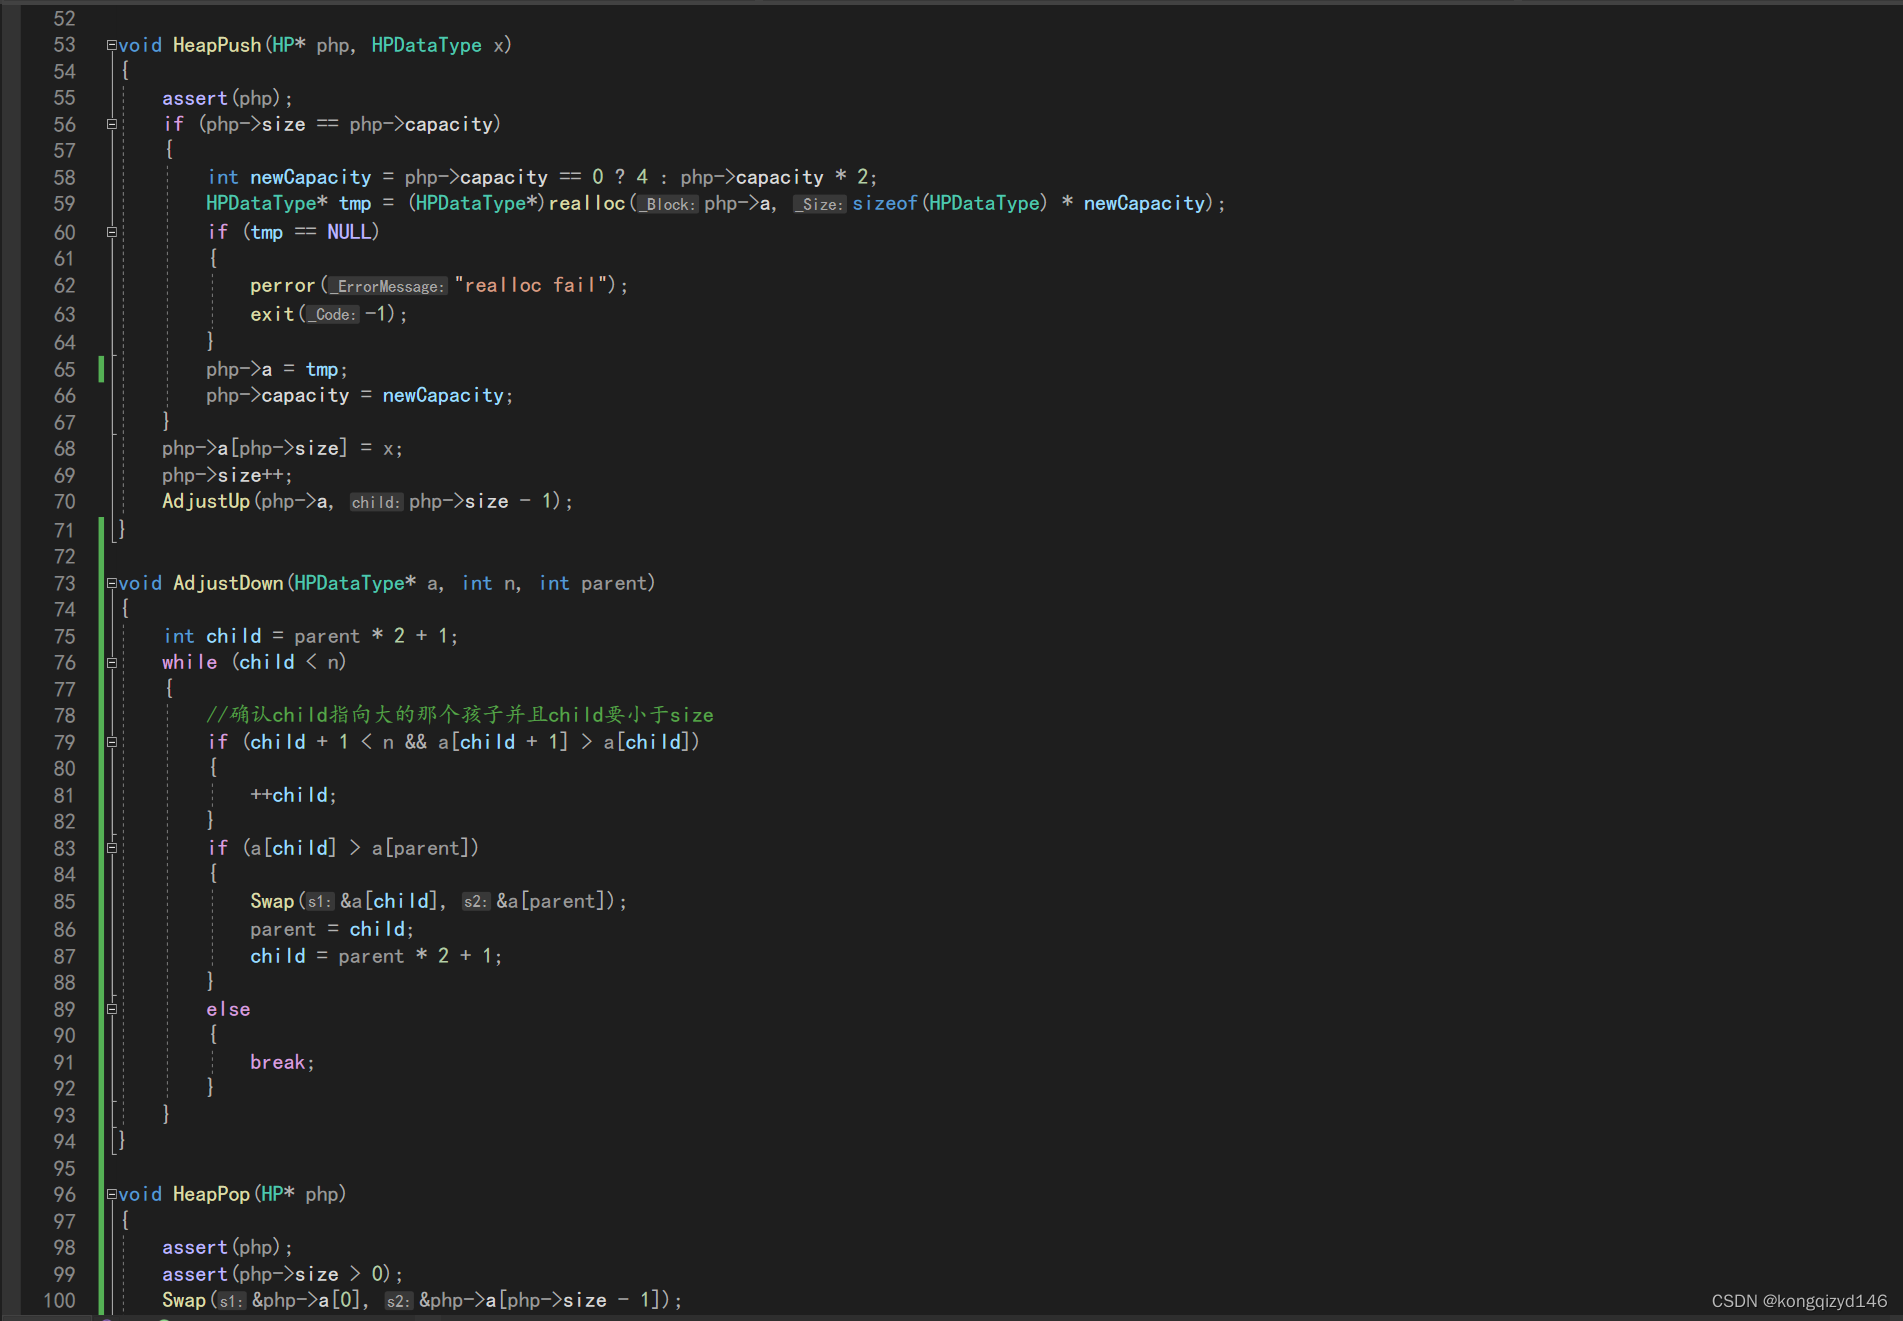Click the HeapPop function name

[x=211, y=1194]
